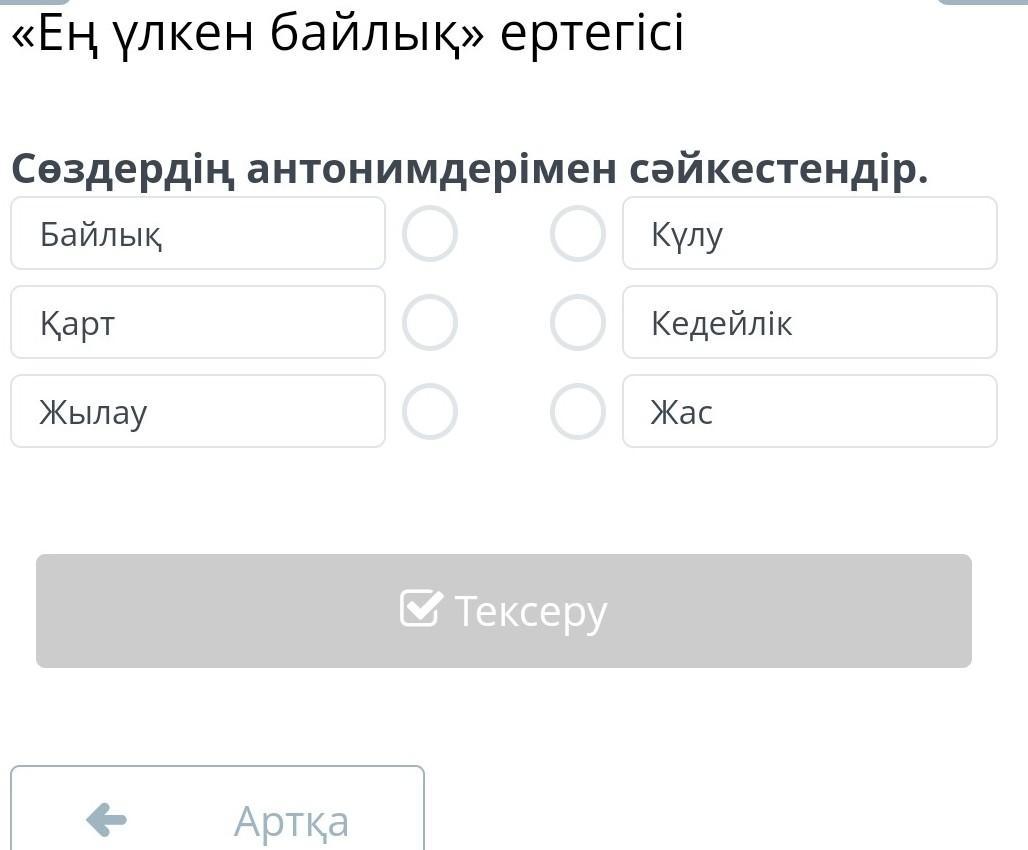1028x850 pixels.
Task: Click the Қарт word box
Action: (x=198, y=323)
